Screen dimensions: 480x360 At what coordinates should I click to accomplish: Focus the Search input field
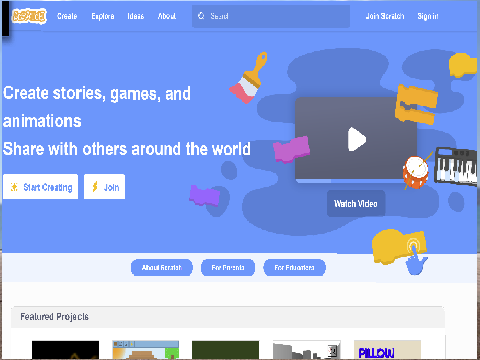pyautogui.click(x=271, y=16)
